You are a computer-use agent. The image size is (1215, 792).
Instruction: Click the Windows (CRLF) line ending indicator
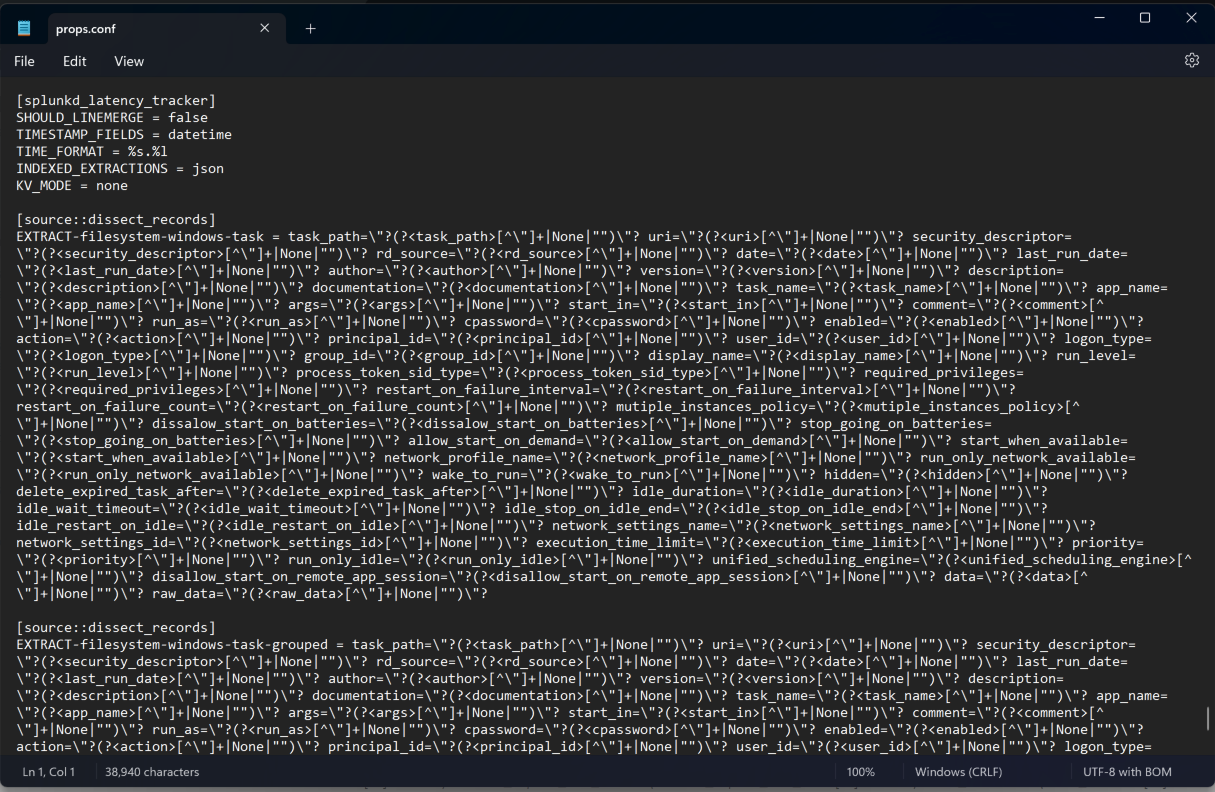pyautogui.click(x=958, y=772)
